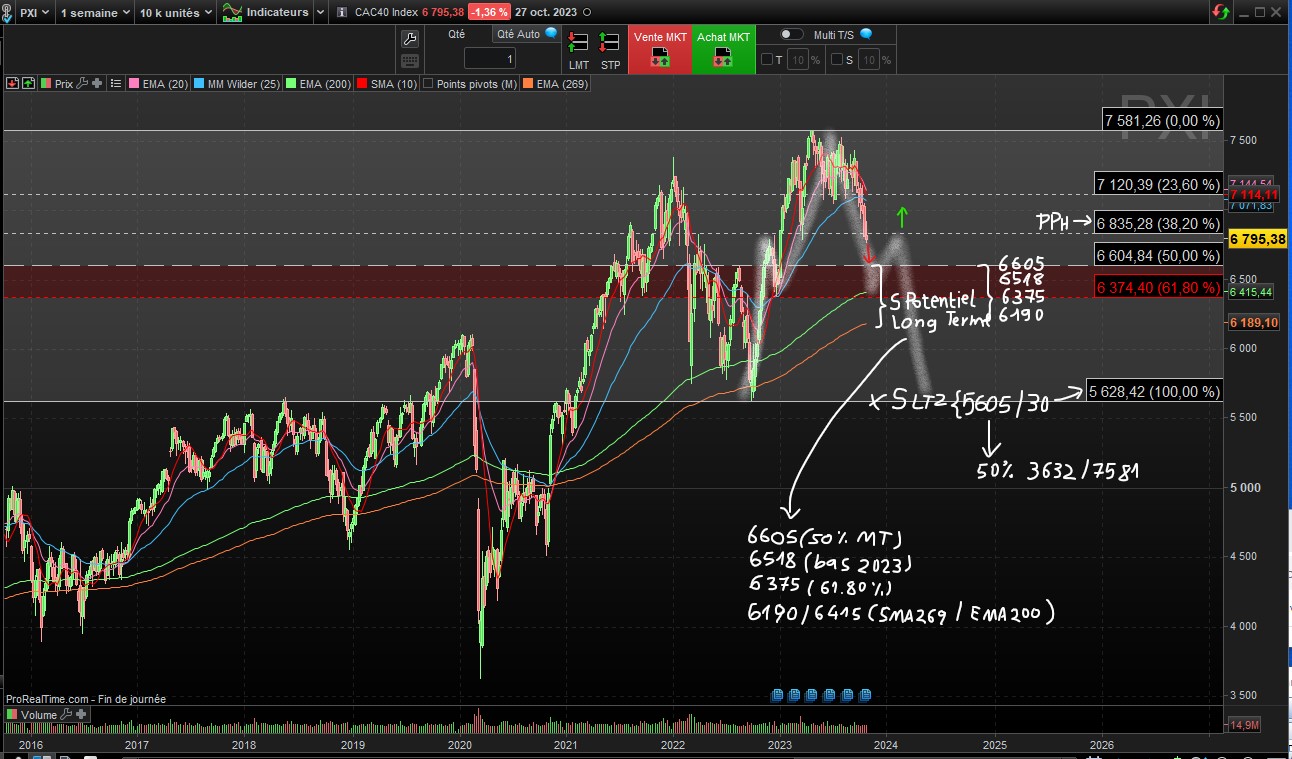Click the keyboard icon below the wrench
1292x759 pixels.
pyautogui.click(x=409, y=61)
